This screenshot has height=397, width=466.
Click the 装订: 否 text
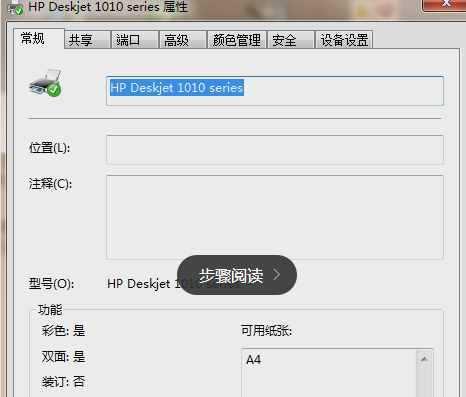tap(63, 381)
